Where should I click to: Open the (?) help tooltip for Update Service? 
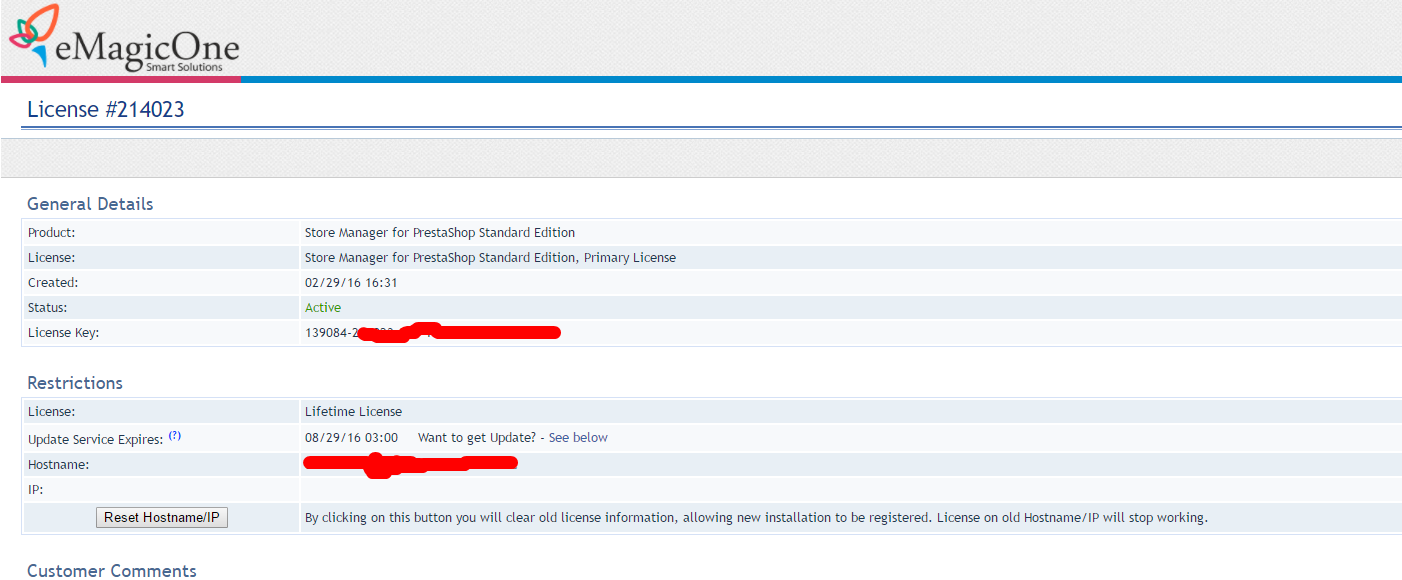[x=175, y=437]
